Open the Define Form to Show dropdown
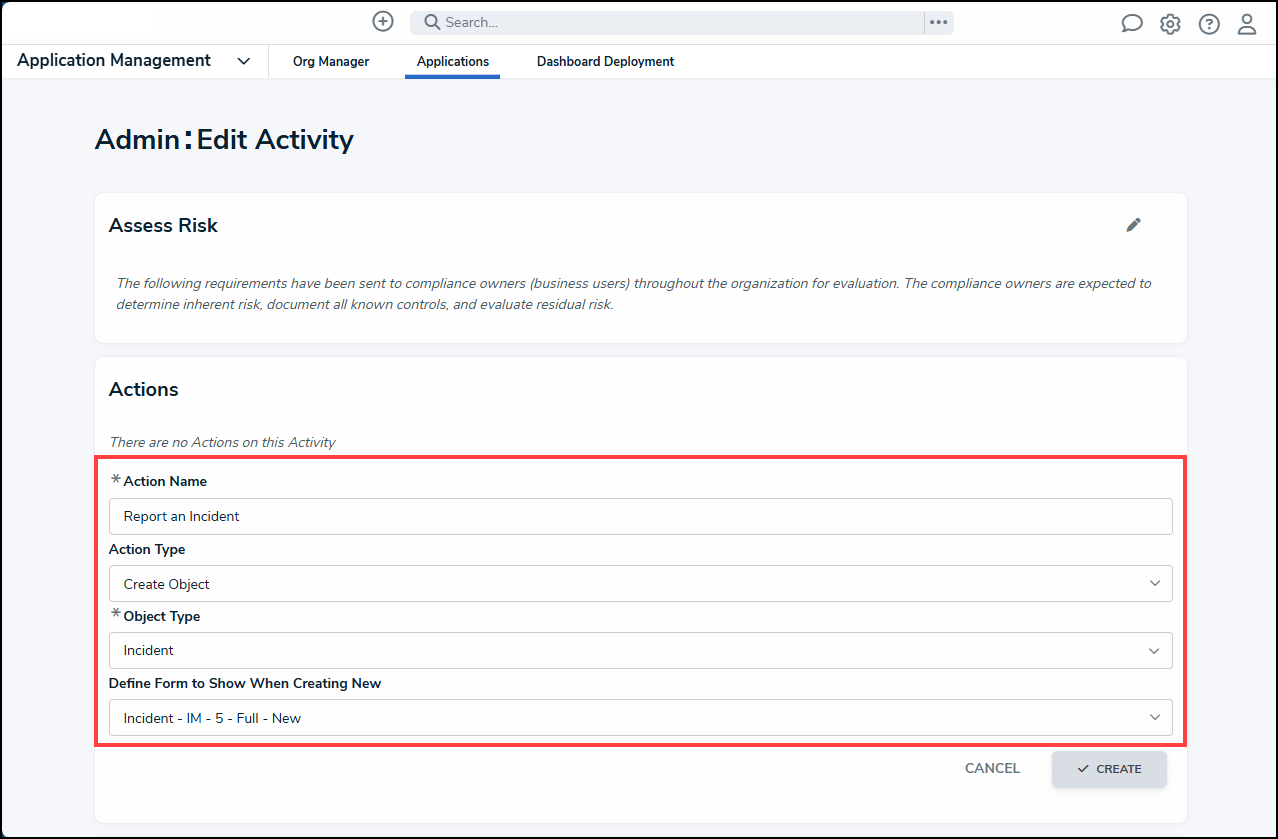This screenshot has height=839, width=1278. (x=640, y=718)
